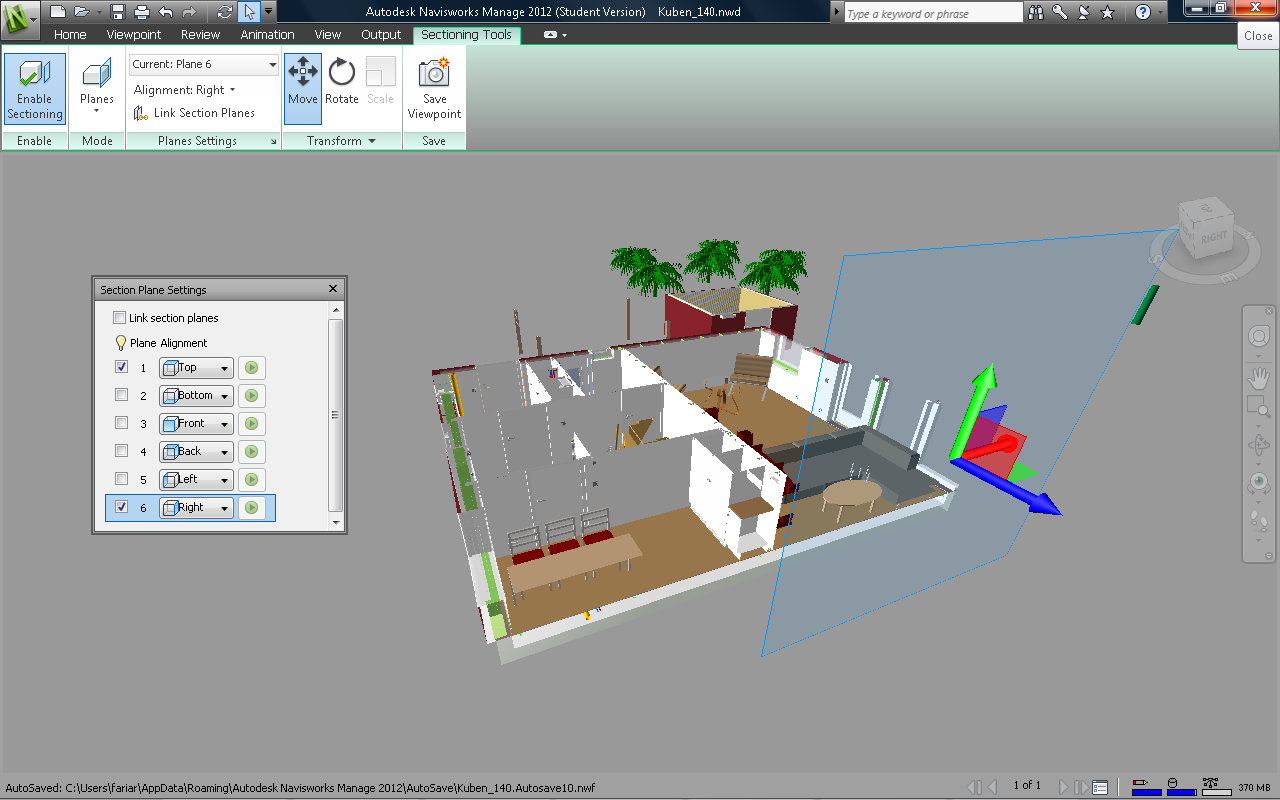Check plane 5 checkbox

[121, 479]
